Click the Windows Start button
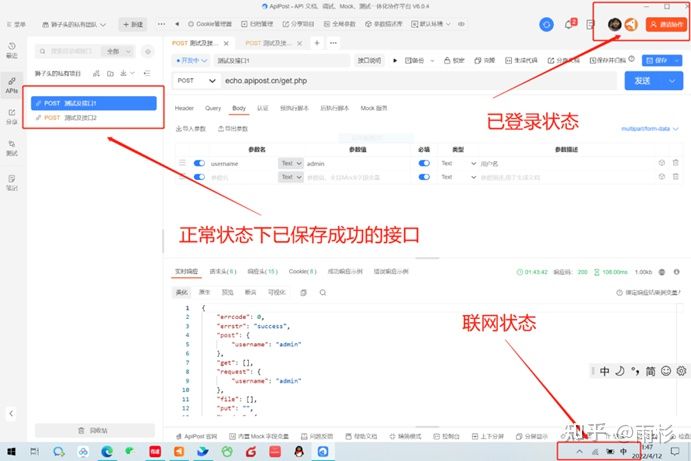This screenshot has height=461, width=691. [x=12, y=451]
